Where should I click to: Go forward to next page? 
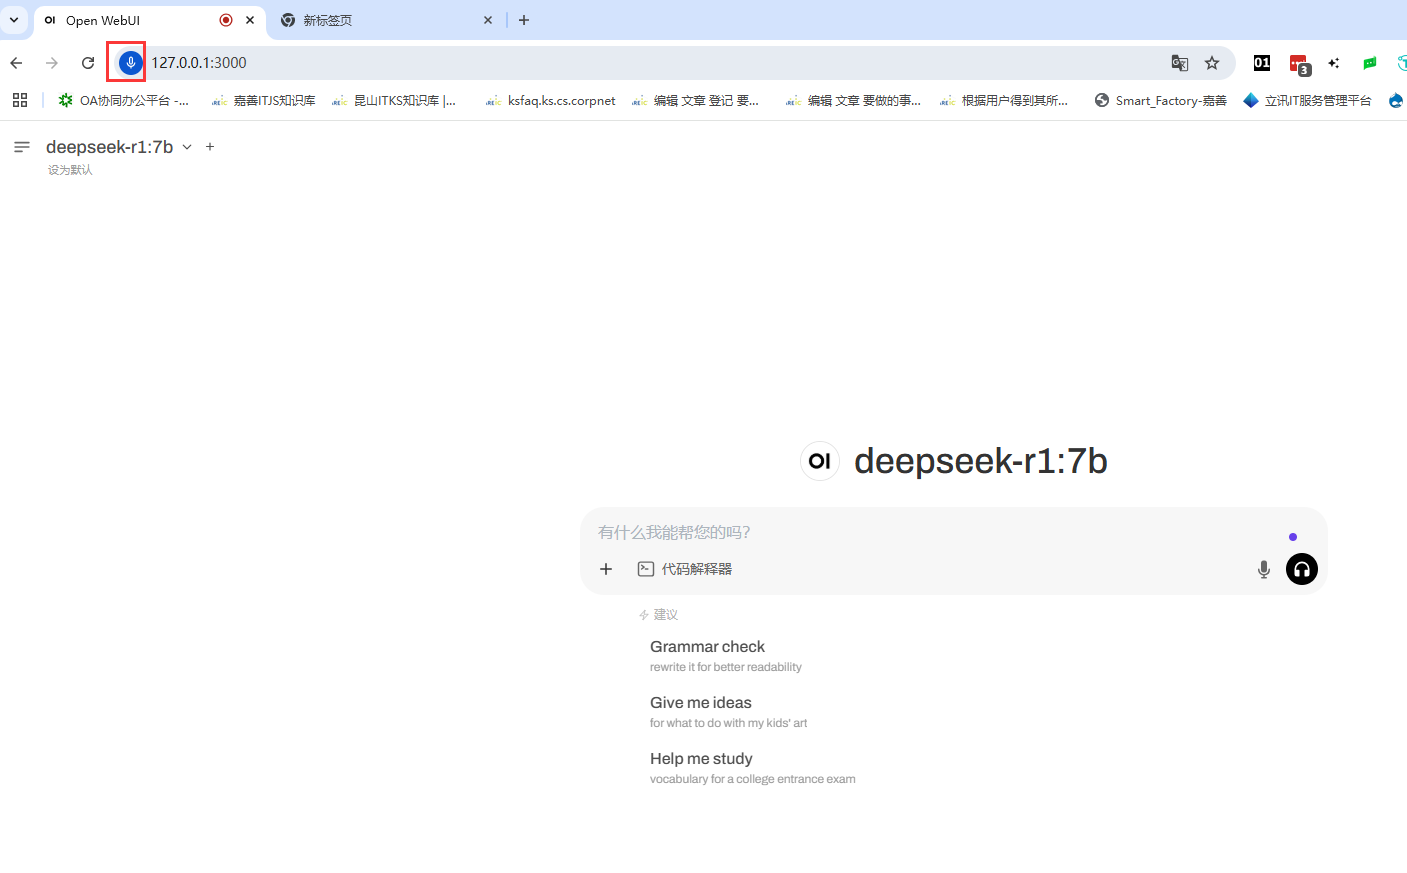coord(52,63)
